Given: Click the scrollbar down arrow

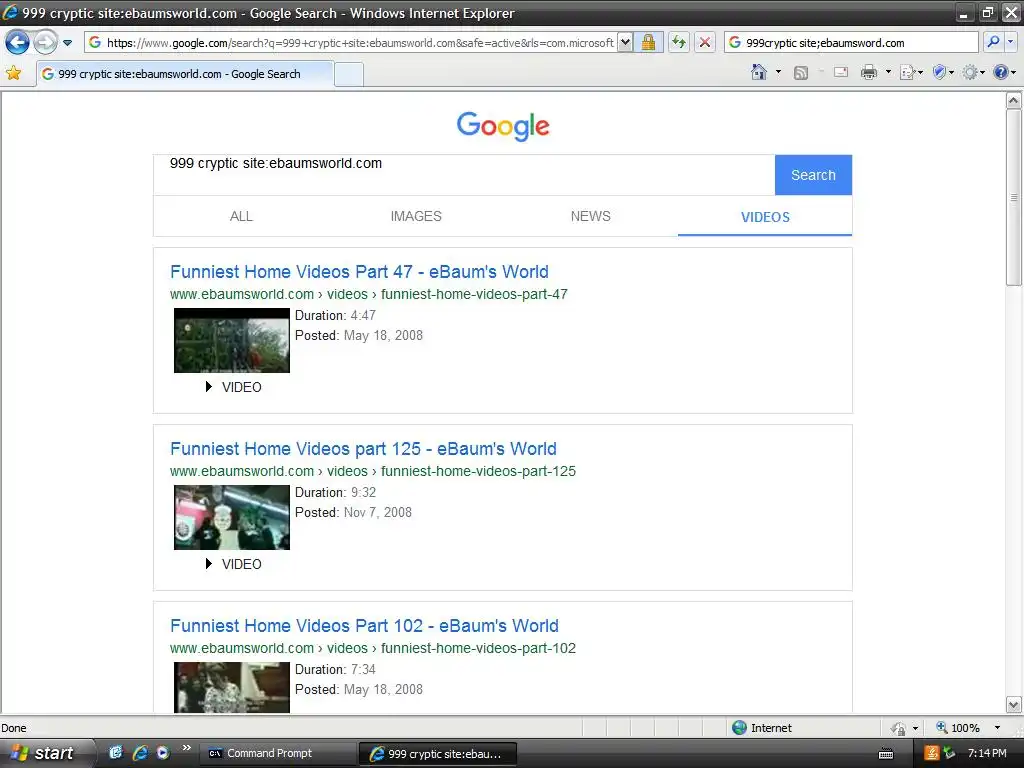Looking at the screenshot, I should point(1014,705).
